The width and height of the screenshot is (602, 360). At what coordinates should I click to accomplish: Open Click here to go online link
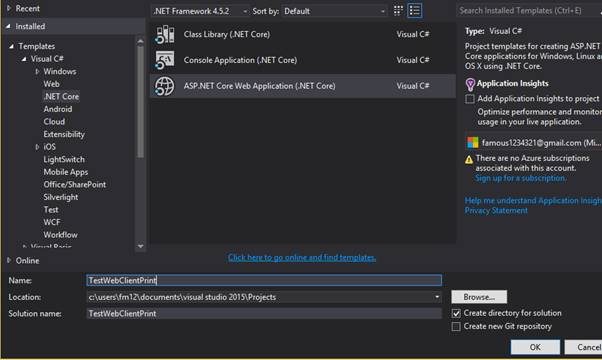(302, 258)
